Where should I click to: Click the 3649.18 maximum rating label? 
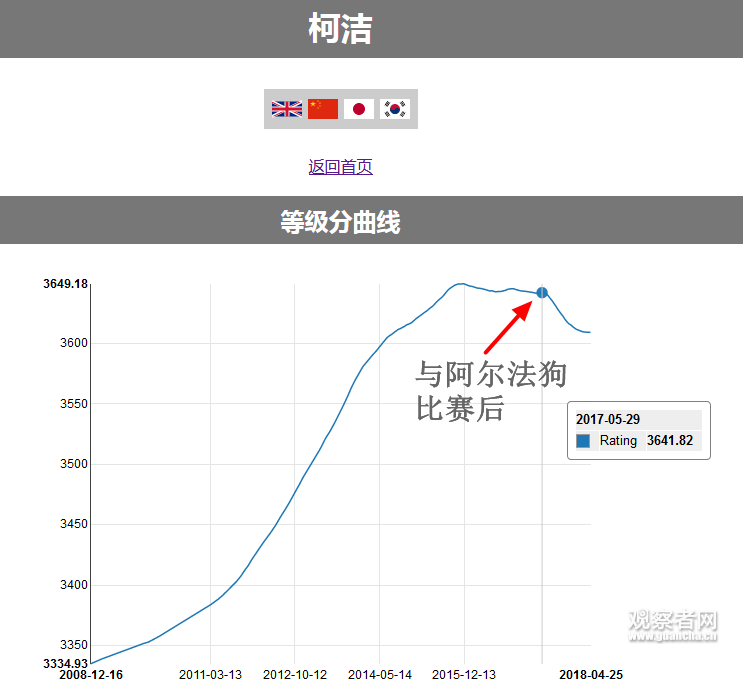pos(65,284)
